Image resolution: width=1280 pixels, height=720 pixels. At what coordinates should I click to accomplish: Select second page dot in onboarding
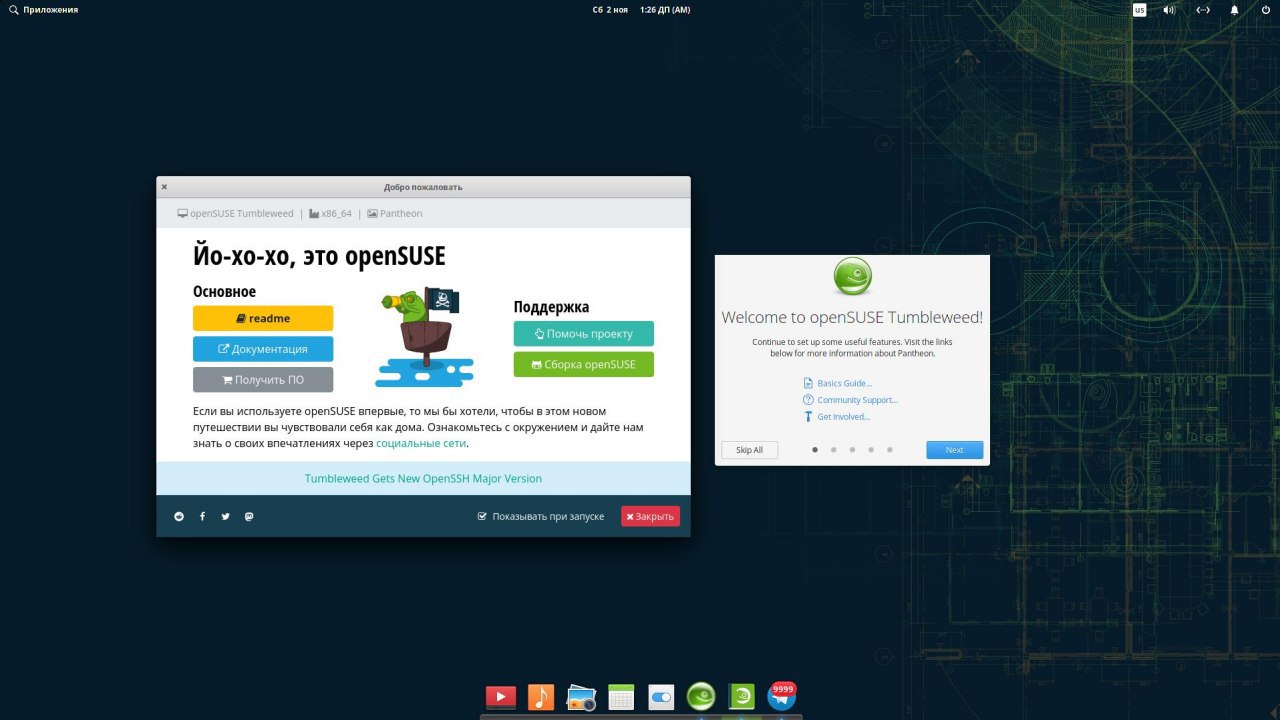tap(834, 450)
